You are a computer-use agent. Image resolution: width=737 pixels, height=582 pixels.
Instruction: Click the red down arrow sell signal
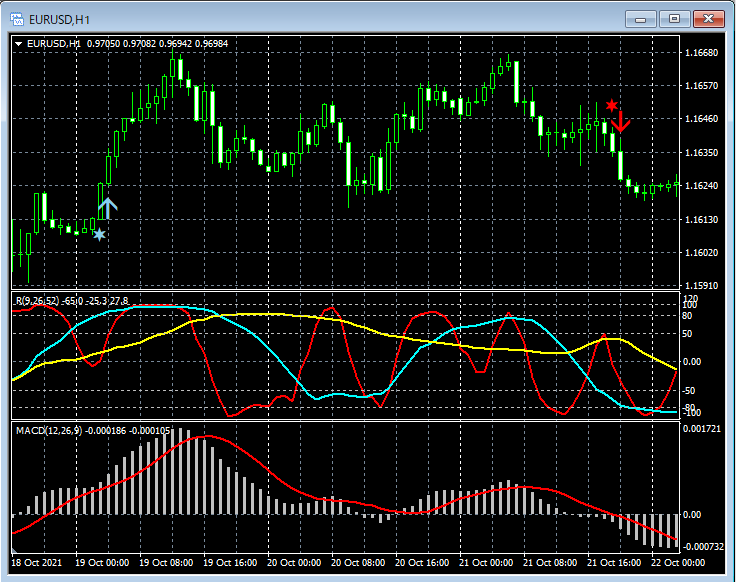621,123
